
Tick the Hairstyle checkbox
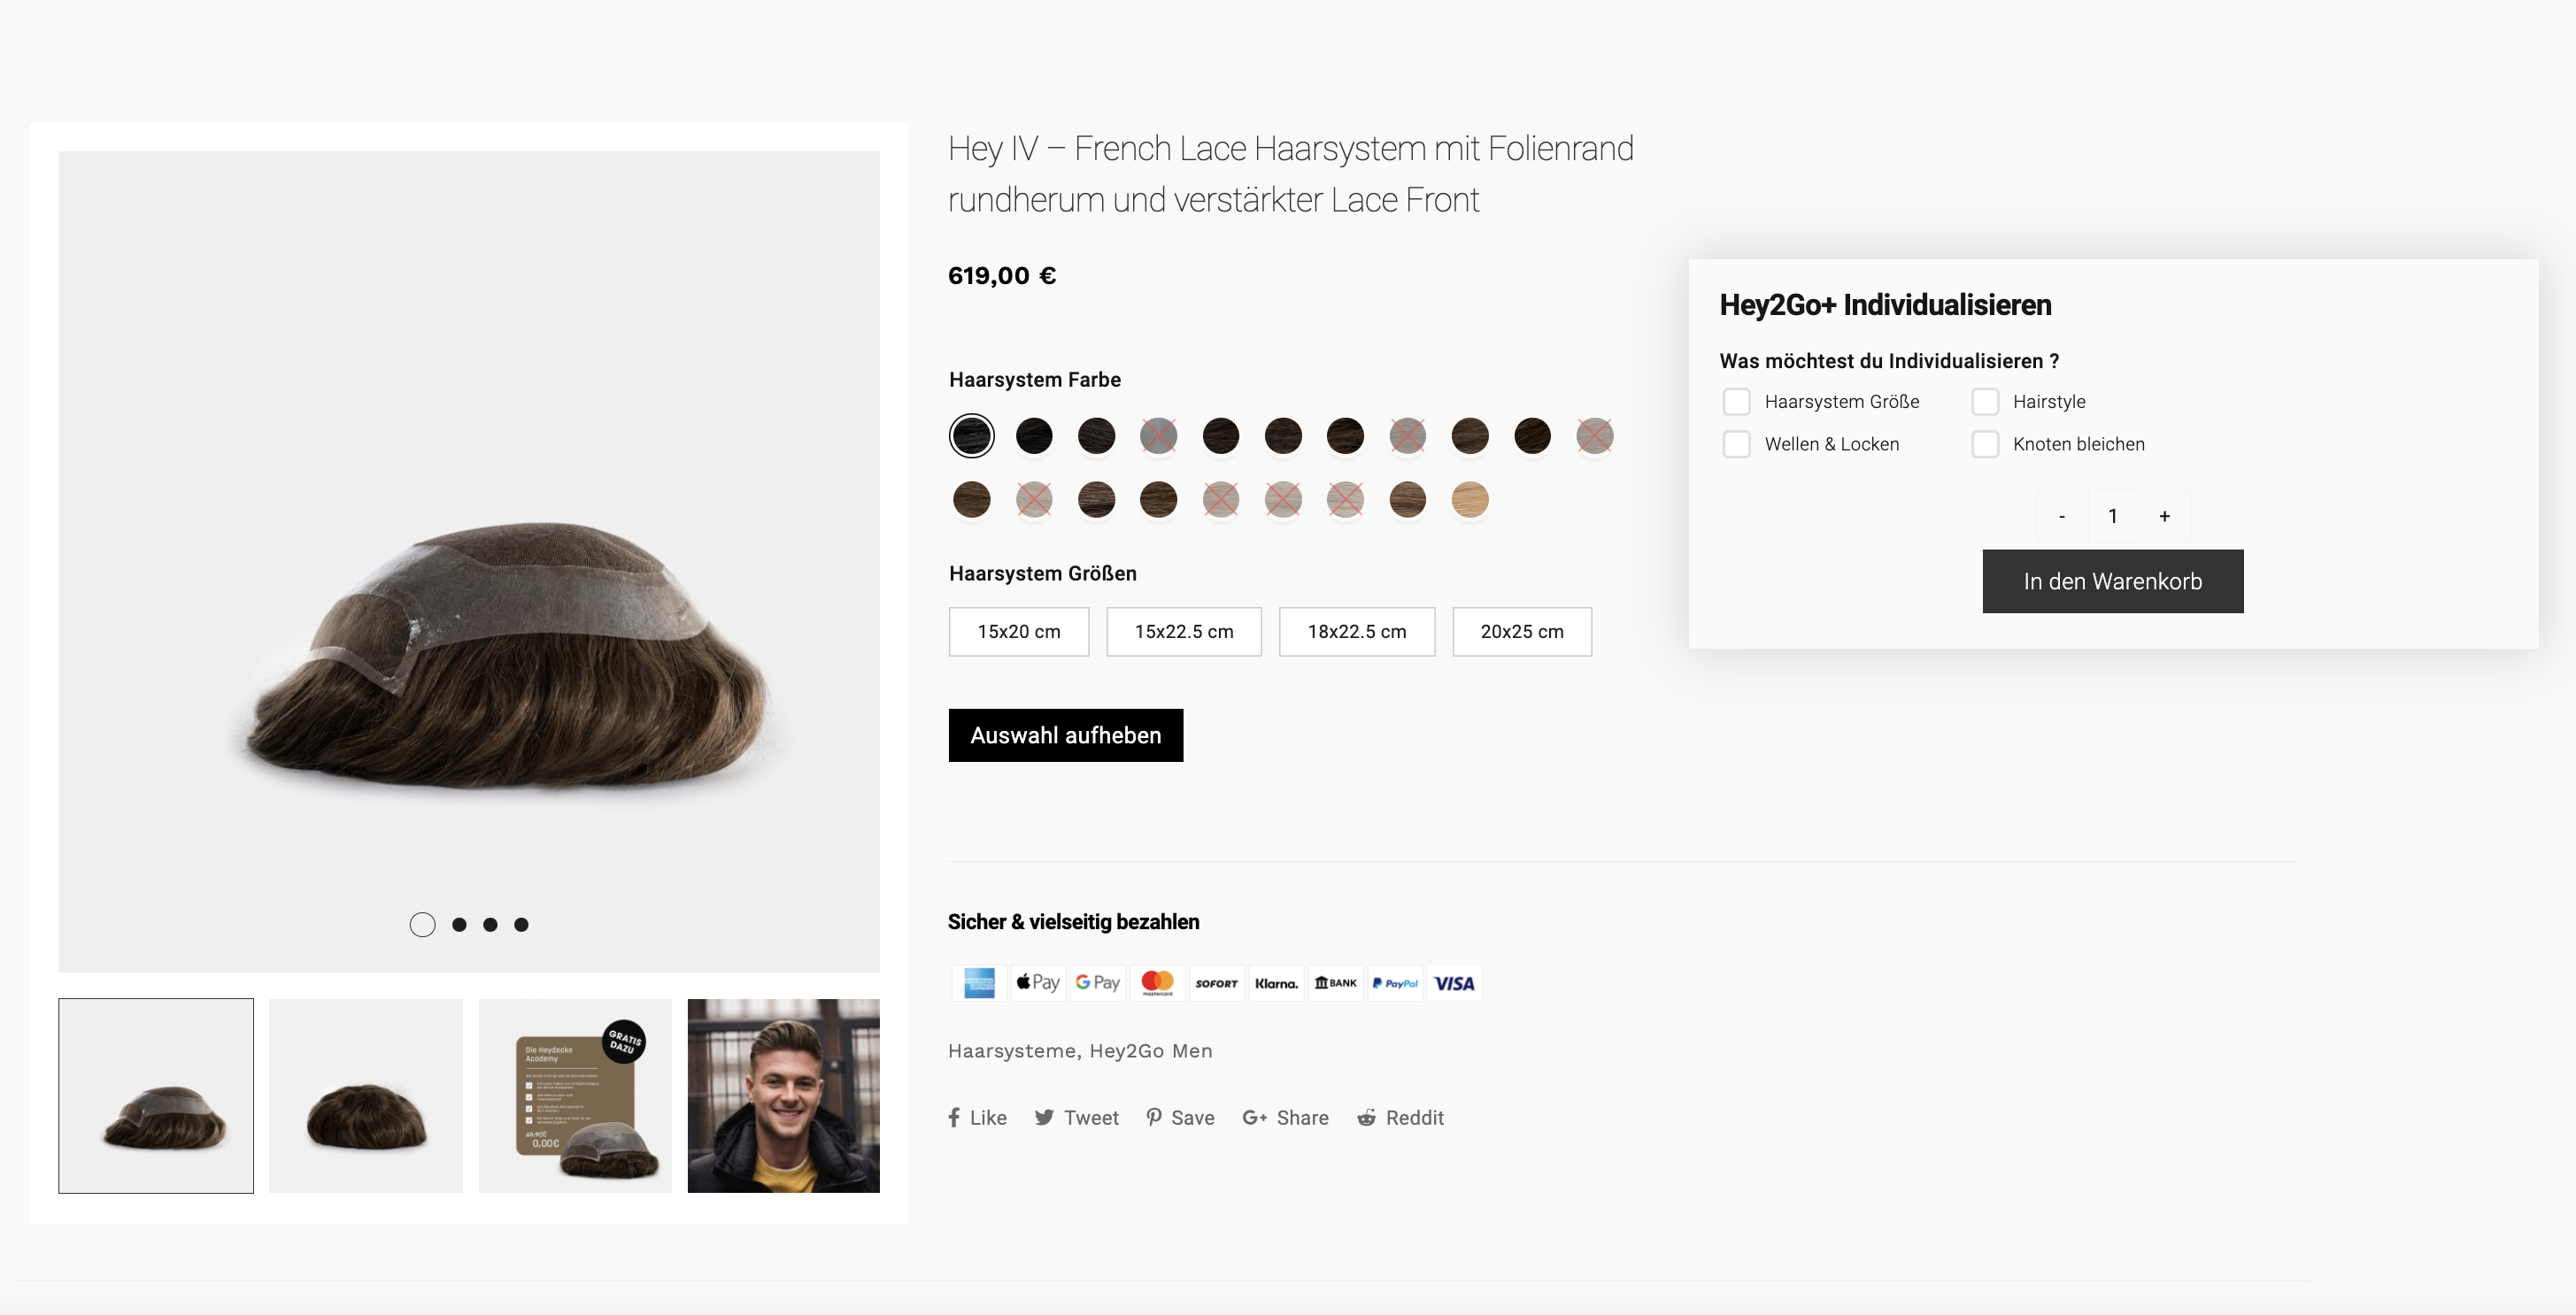1985,401
